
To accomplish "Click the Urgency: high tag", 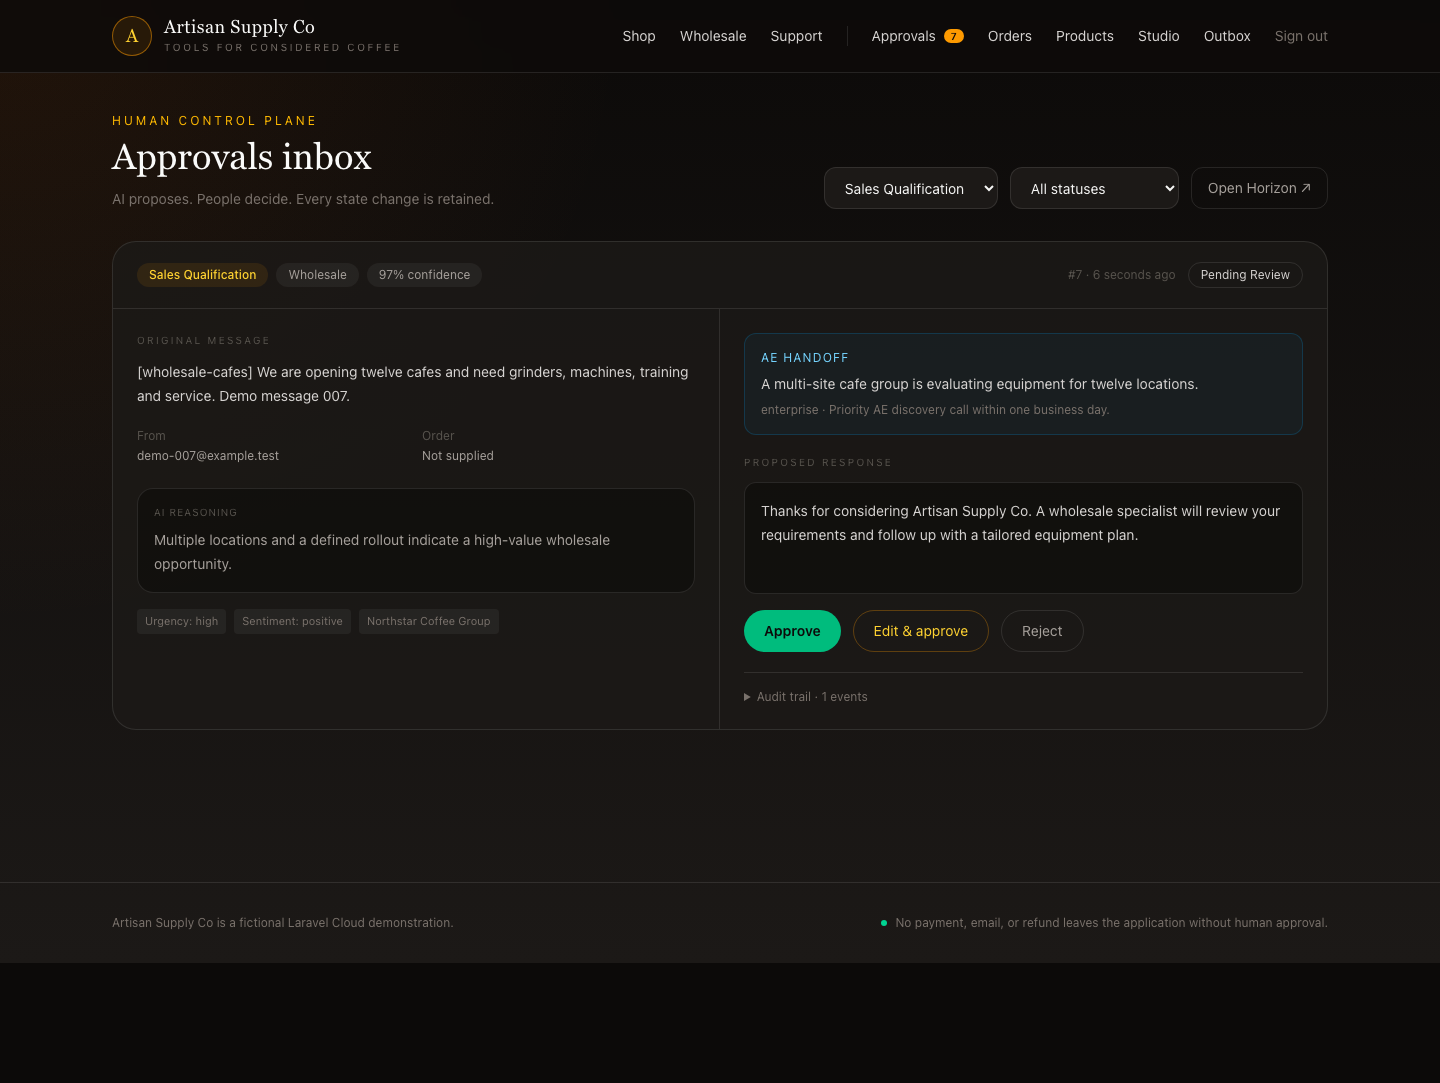I will coord(181,621).
